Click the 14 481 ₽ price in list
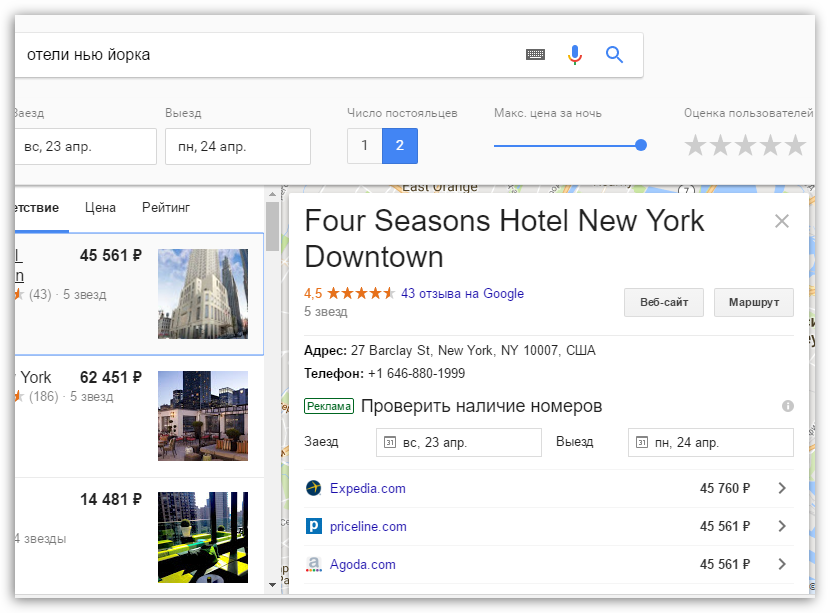 (111, 499)
